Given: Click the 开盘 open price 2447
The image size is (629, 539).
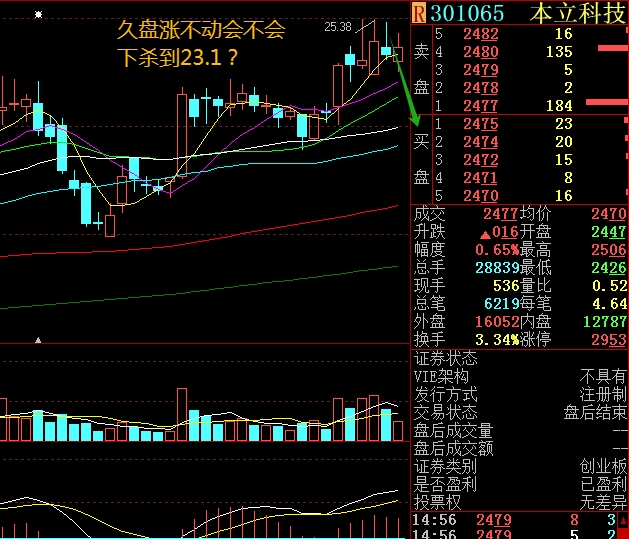Looking at the screenshot, I should pyautogui.click(x=609, y=232).
